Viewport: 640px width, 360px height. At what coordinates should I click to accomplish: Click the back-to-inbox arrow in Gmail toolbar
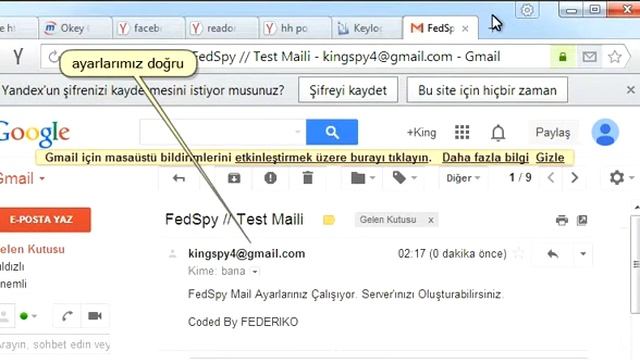pyautogui.click(x=179, y=178)
